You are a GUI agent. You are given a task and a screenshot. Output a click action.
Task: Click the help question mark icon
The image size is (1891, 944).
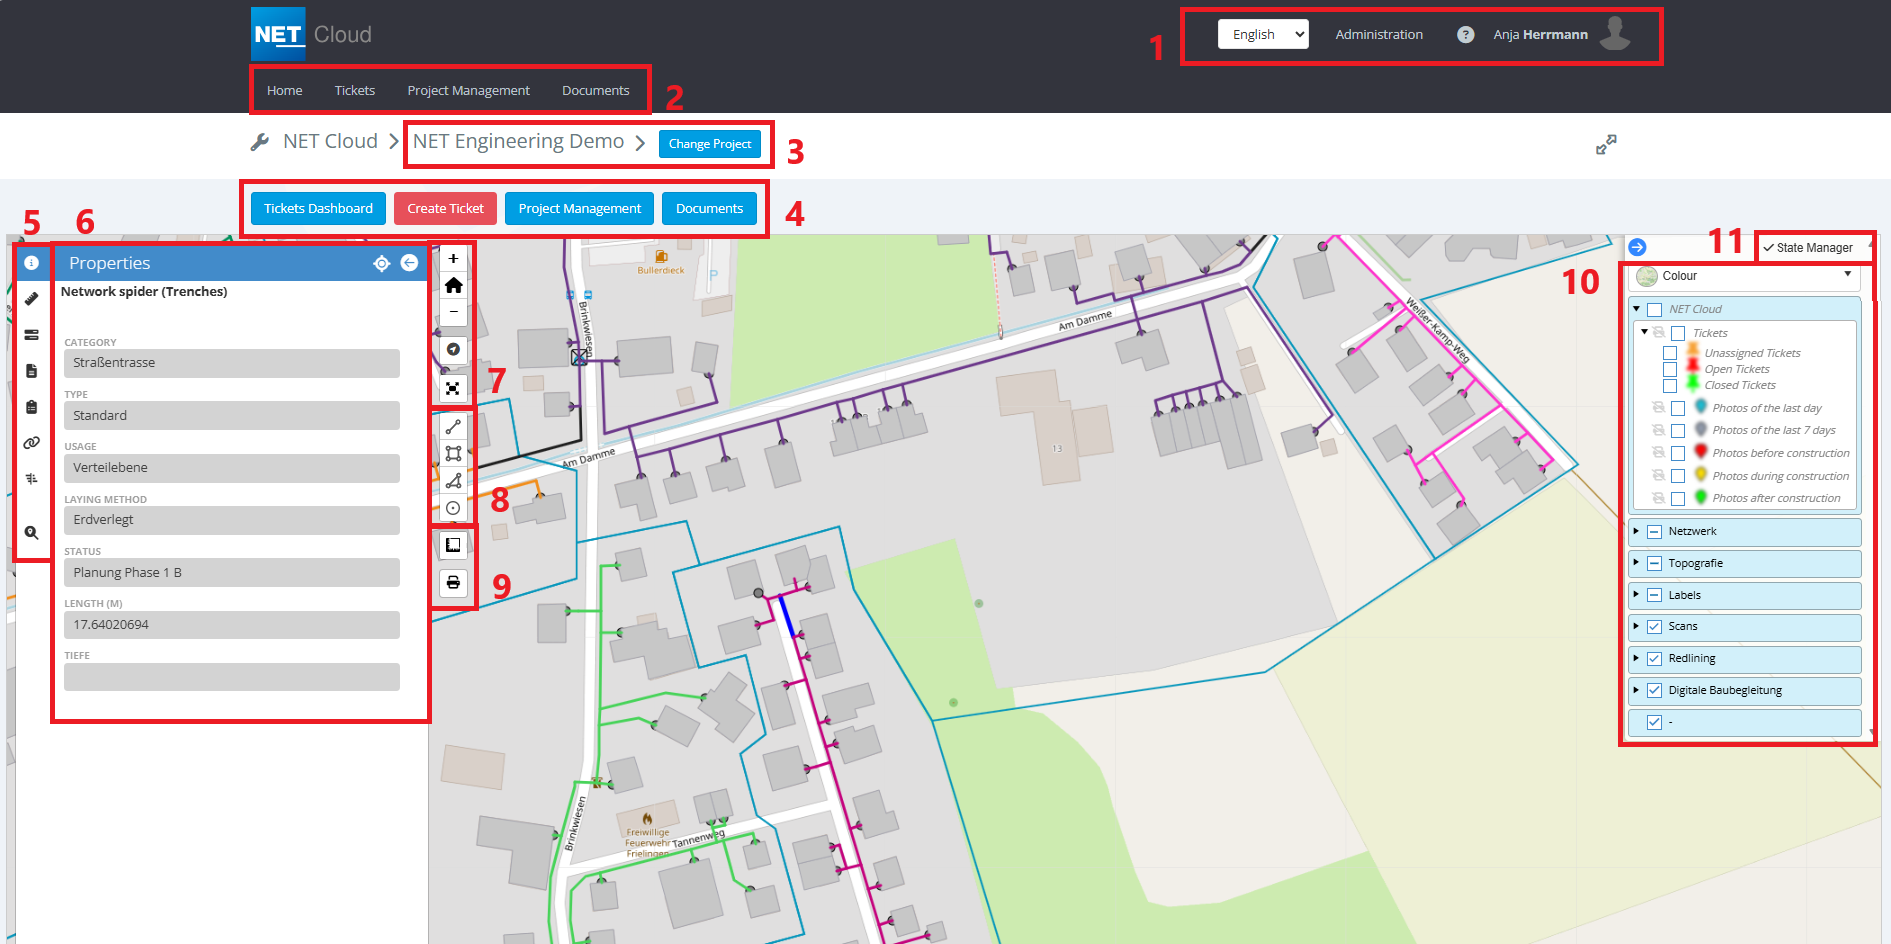click(1465, 35)
